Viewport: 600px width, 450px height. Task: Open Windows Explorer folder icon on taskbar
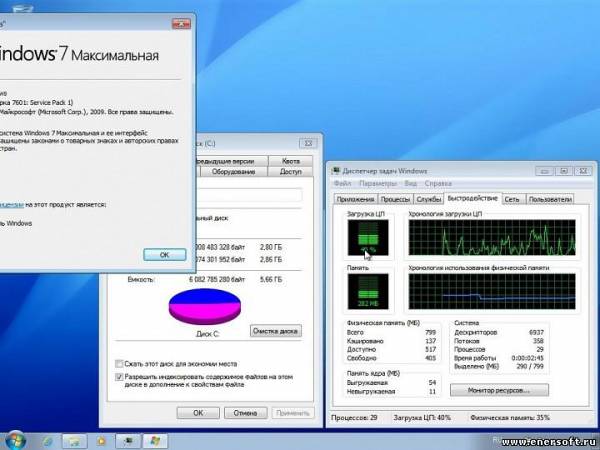pos(75,441)
